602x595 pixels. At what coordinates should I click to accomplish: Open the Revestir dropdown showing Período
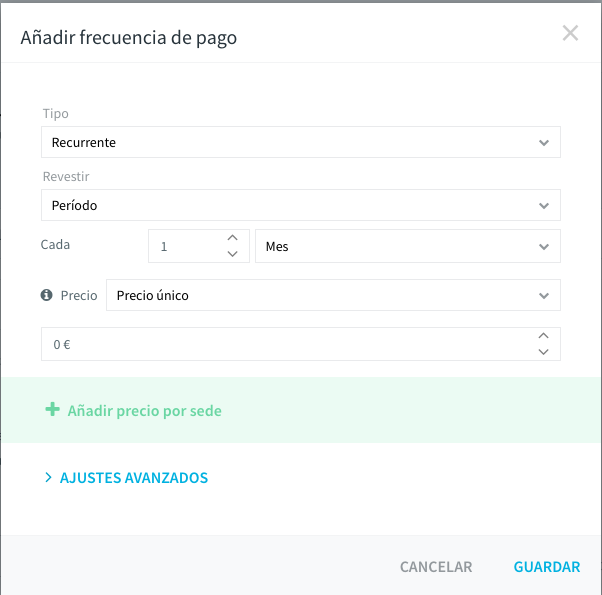301,205
